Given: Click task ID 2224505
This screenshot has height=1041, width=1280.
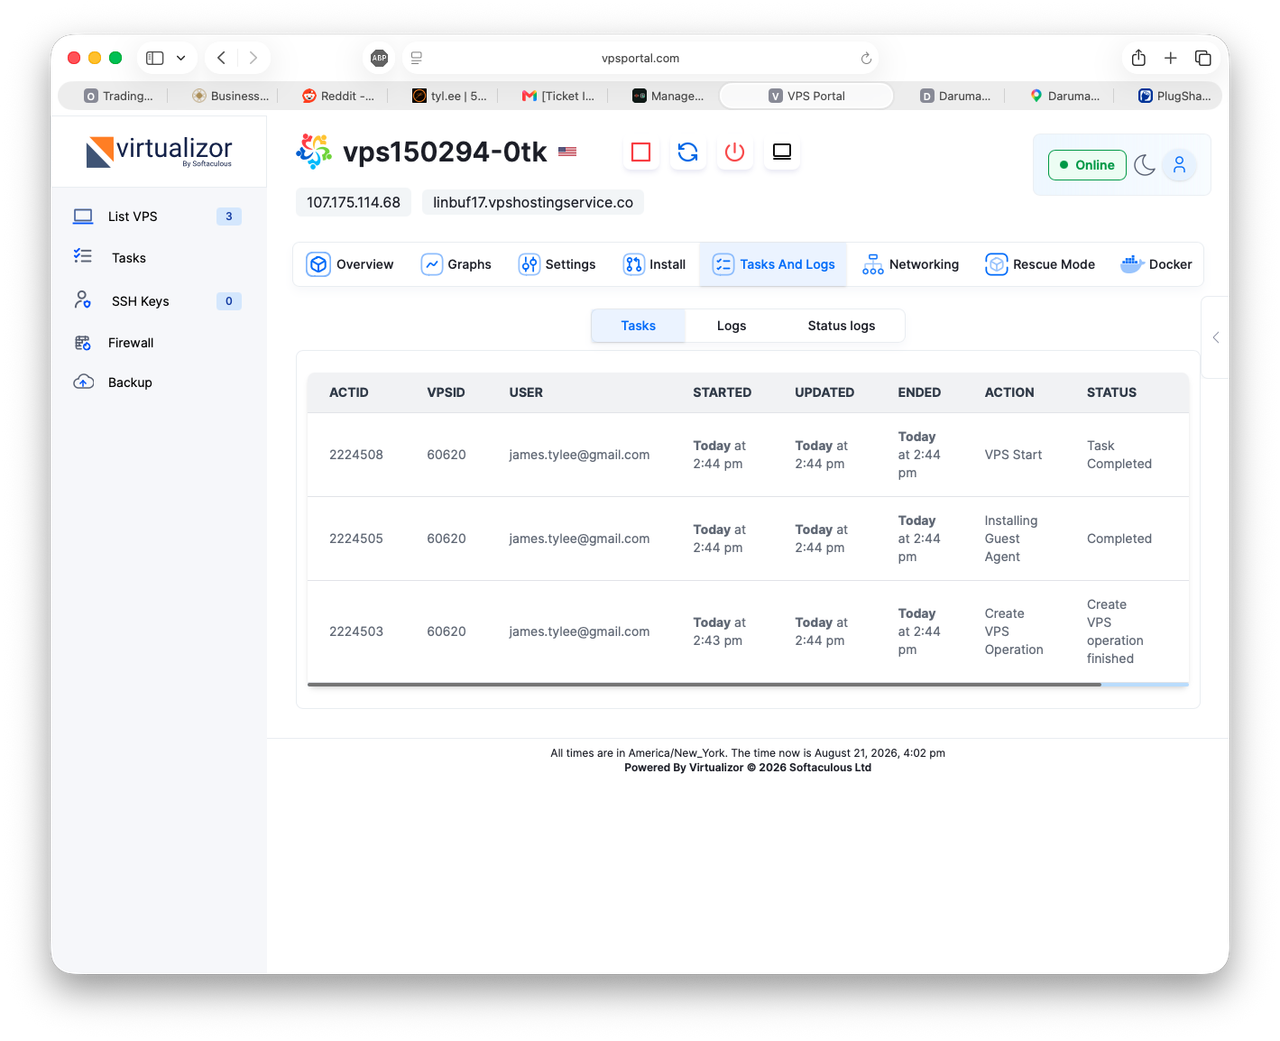Looking at the screenshot, I should pyautogui.click(x=356, y=539).
